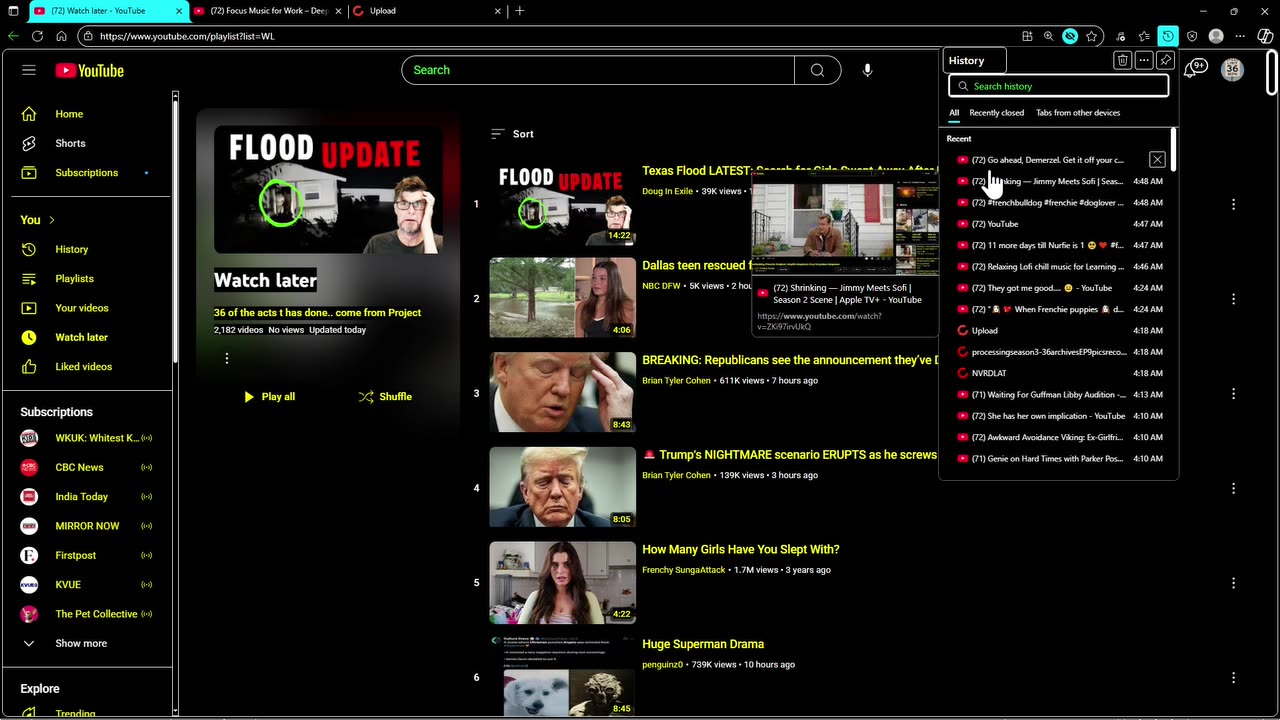Reload the current page
The height and width of the screenshot is (720, 1280).
pyautogui.click(x=37, y=36)
